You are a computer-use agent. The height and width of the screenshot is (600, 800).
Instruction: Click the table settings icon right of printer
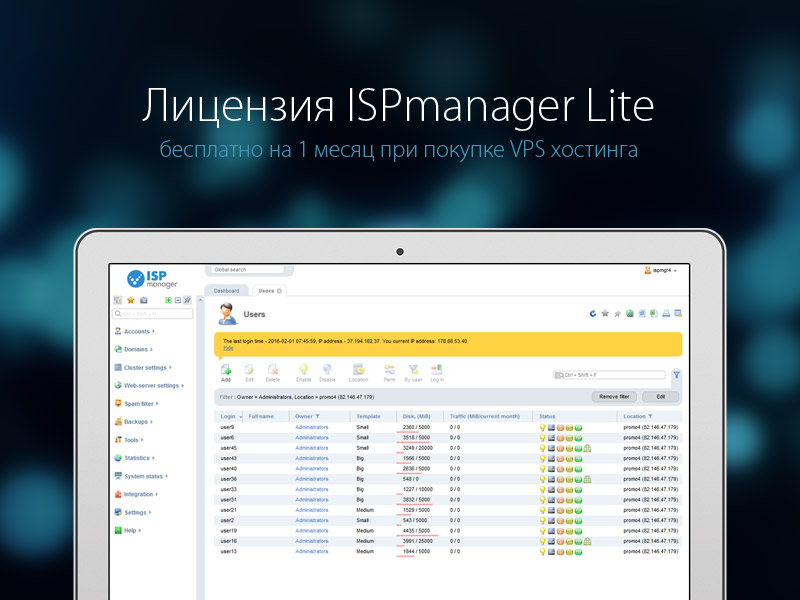[678, 313]
